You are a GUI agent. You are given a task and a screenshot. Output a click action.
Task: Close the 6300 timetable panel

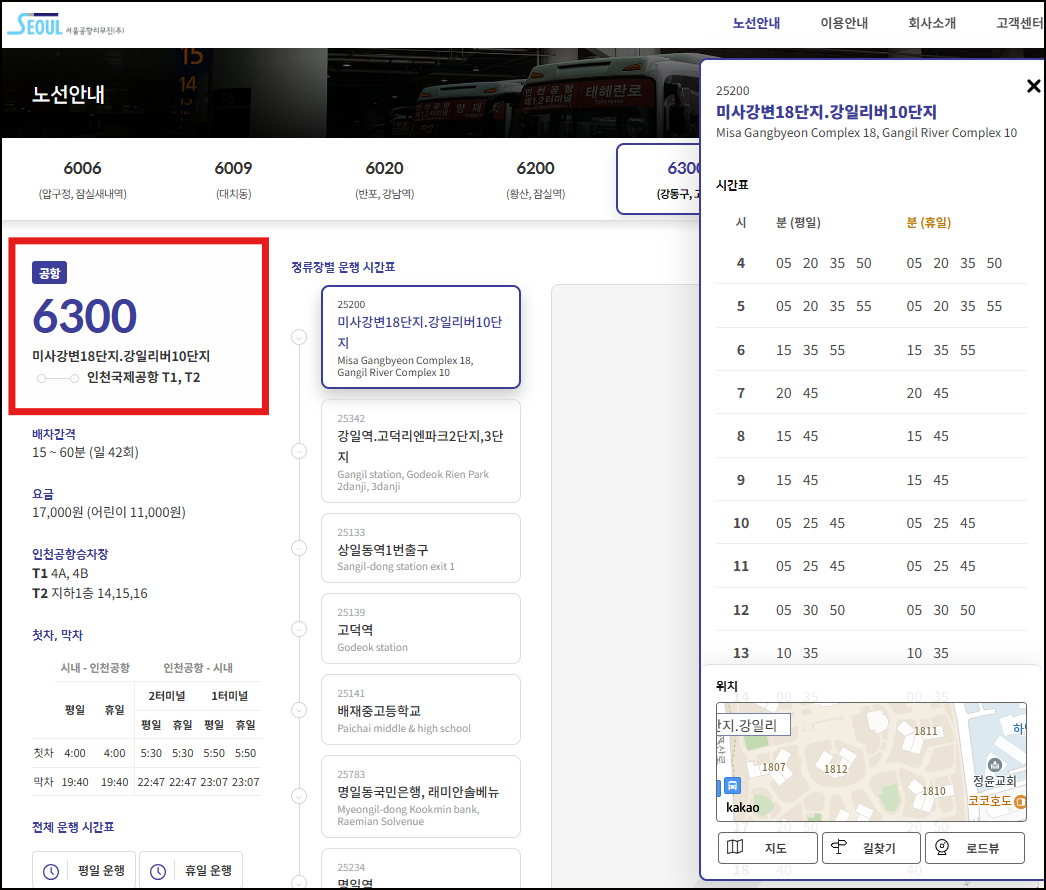(1033, 86)
